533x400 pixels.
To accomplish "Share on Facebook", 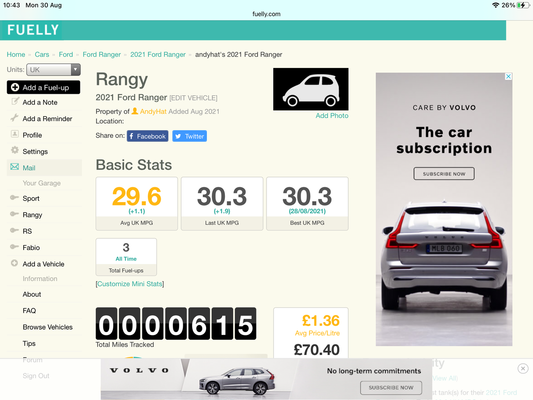I will (148, 136).
